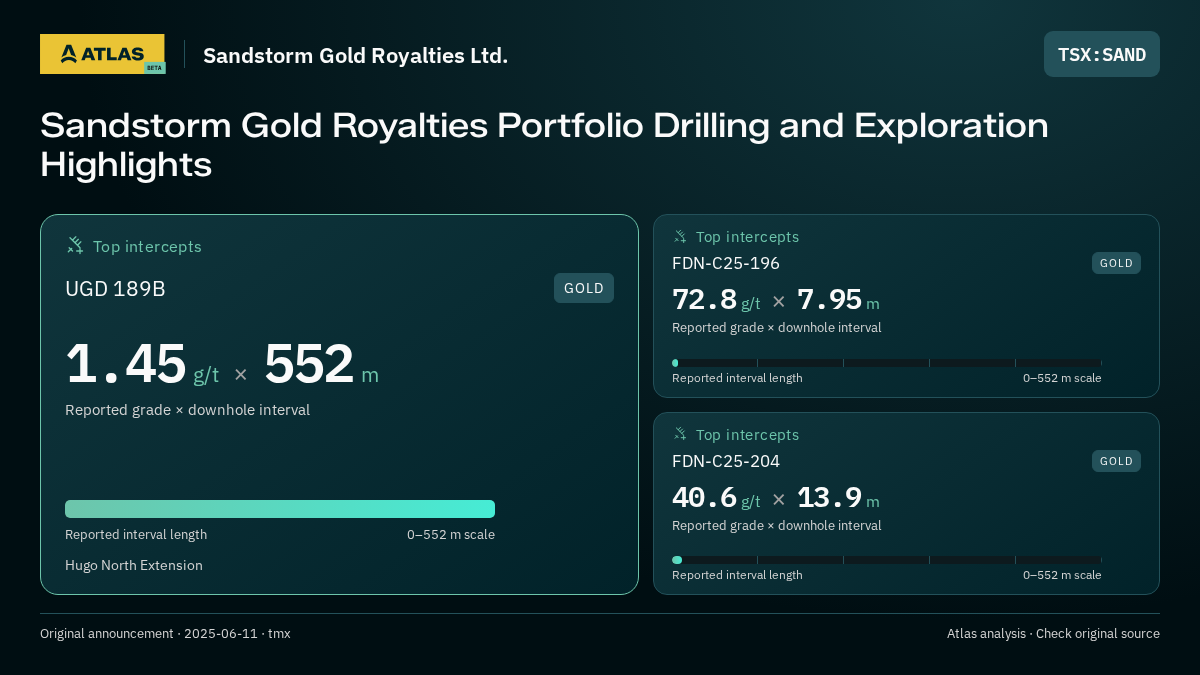
Task: Click Reported interval length label in FDN-C25-196 card
Action: (x=737, y=378)
